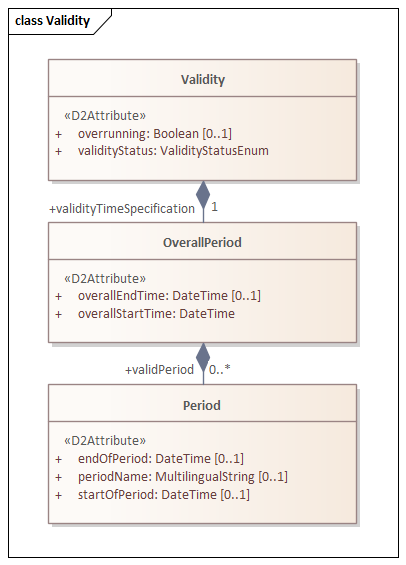Image resolution: width=406 pixels, height=565 pixels.
Task: Click the multiplicity 1 label
Action: click(214, 207)
